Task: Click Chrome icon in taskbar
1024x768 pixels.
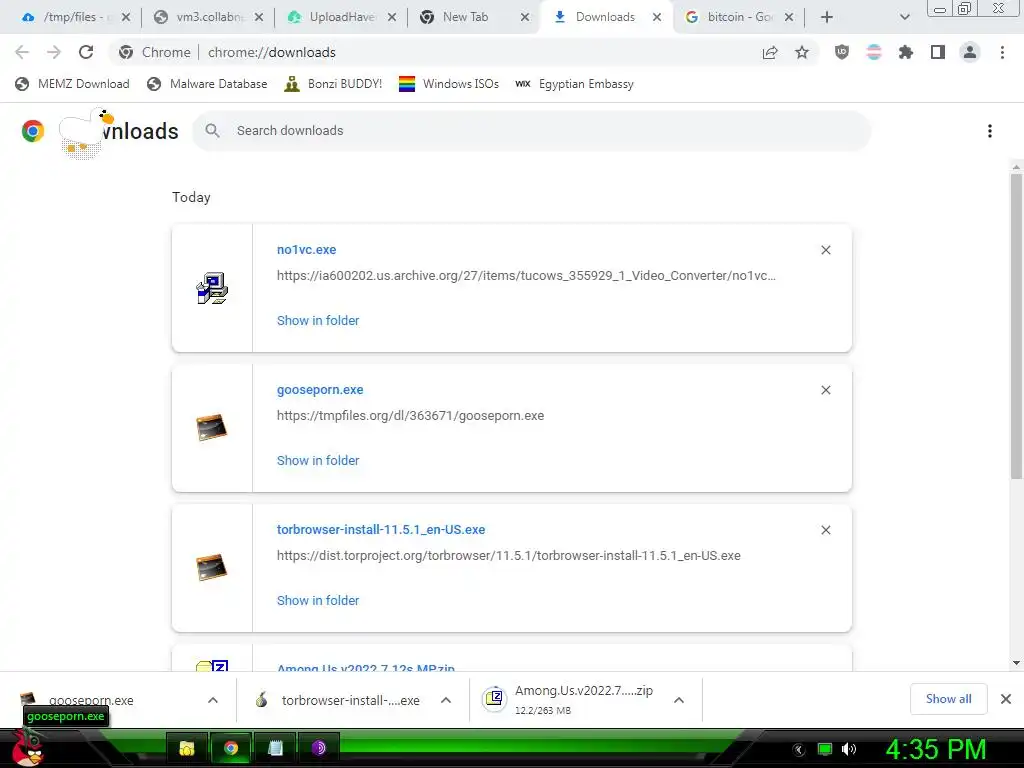Action: tap(231, 748)
